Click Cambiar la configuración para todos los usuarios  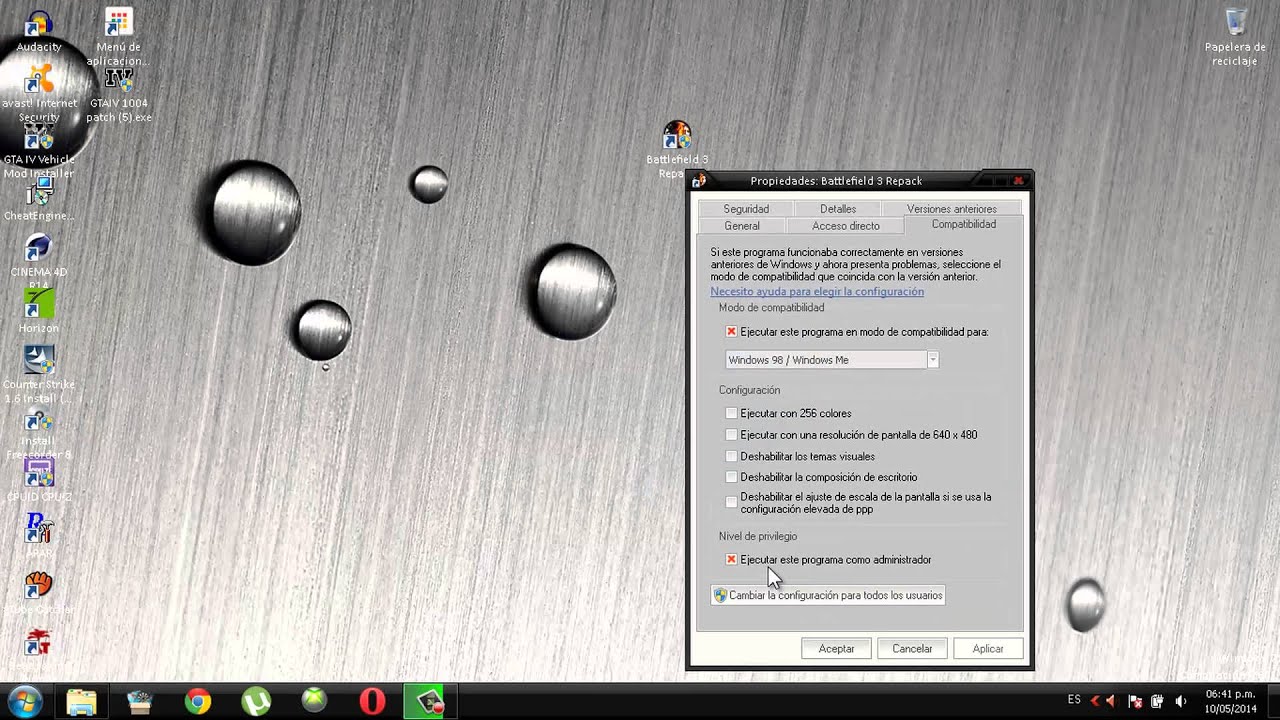pyautogui.click(x=827, y=595)
